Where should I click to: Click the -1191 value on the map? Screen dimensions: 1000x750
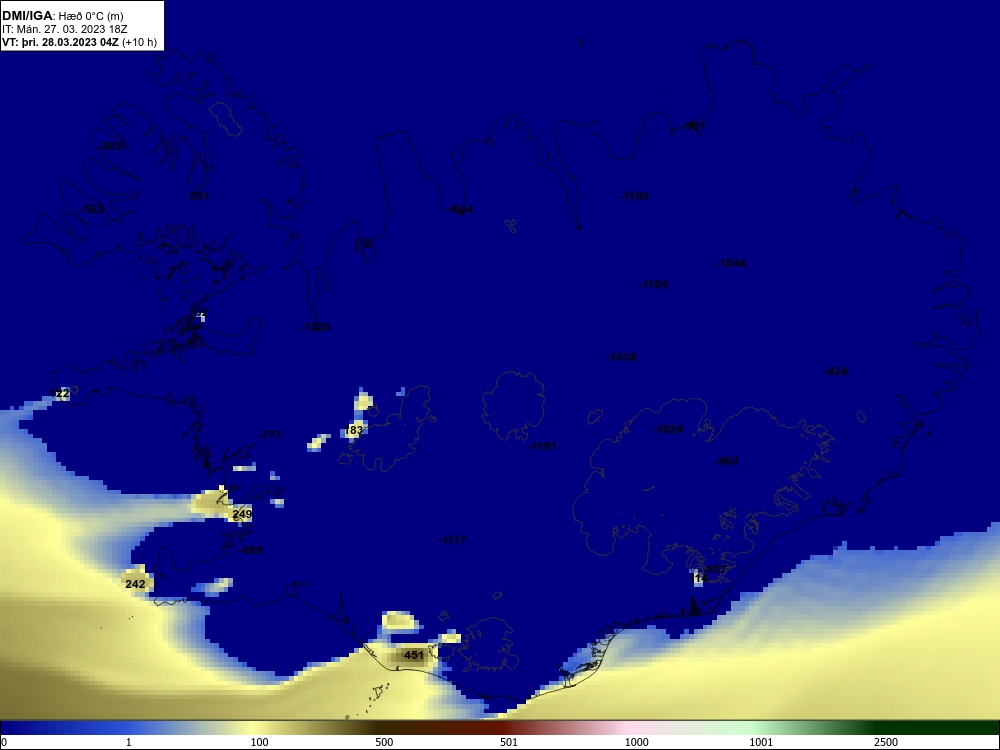pos(542,446)
